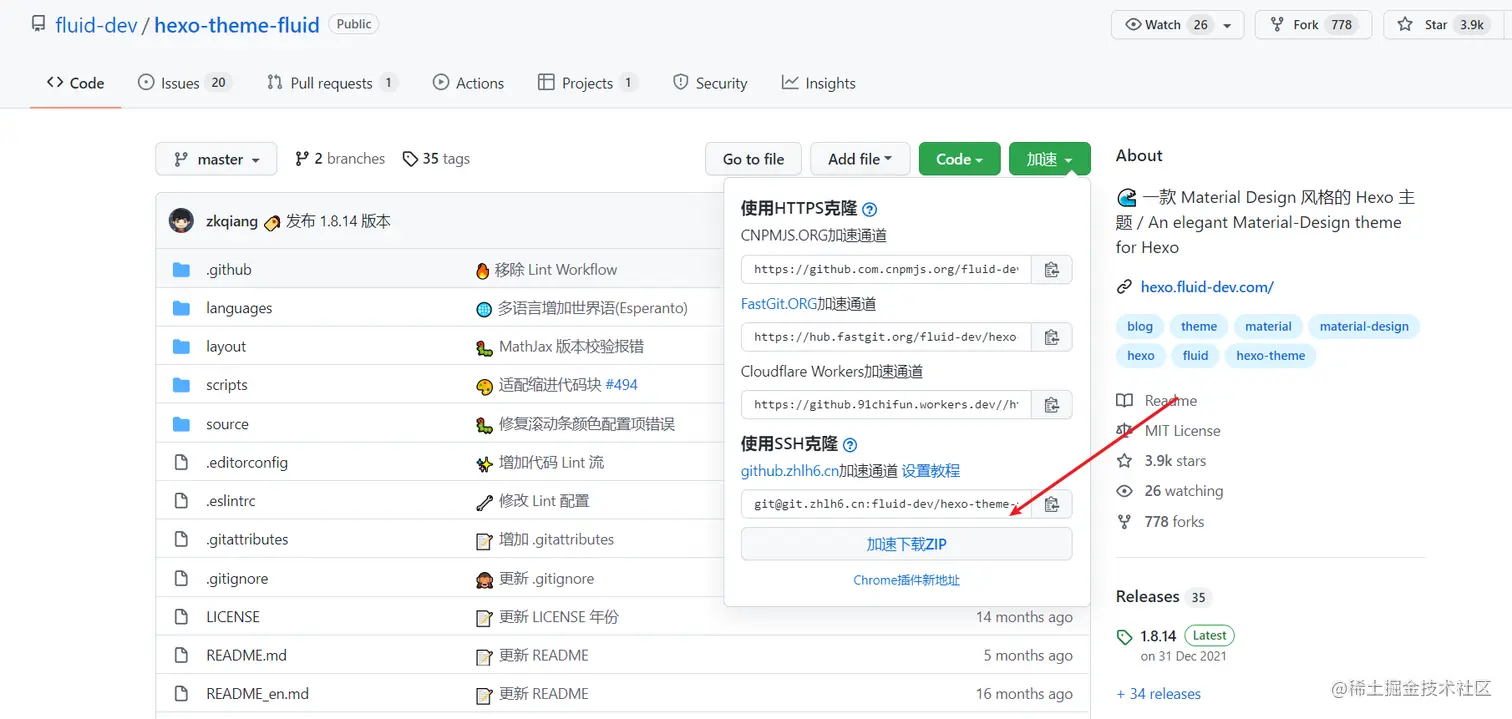Open the Watch dropdown
The image size is (1512, 719).
pyautogui.click(x=1177, y=25)
